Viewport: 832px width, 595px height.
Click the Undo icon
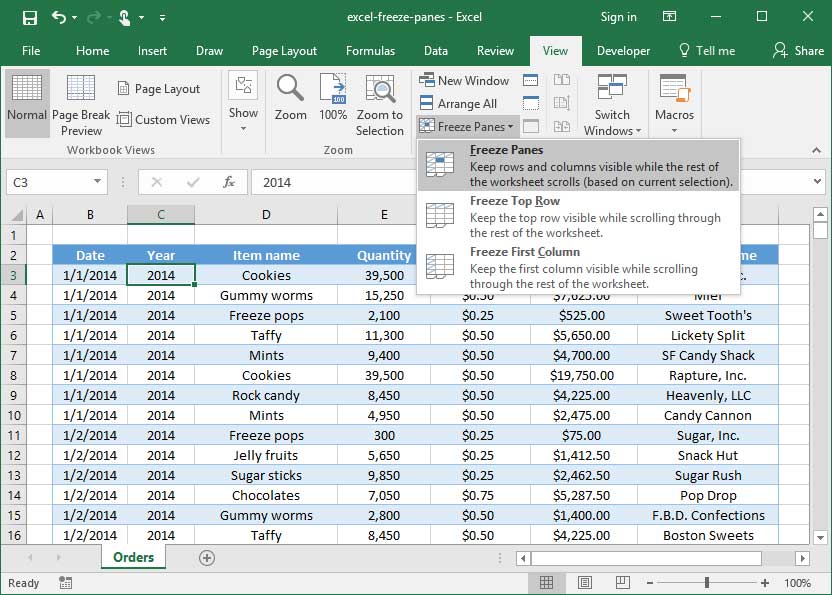coord(56,17)
